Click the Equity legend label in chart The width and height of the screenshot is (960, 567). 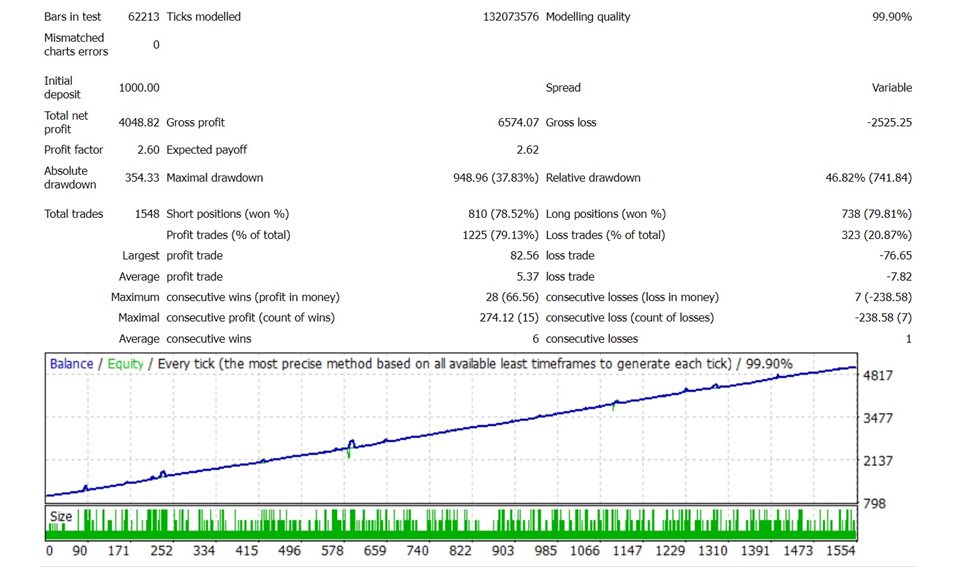125,364
